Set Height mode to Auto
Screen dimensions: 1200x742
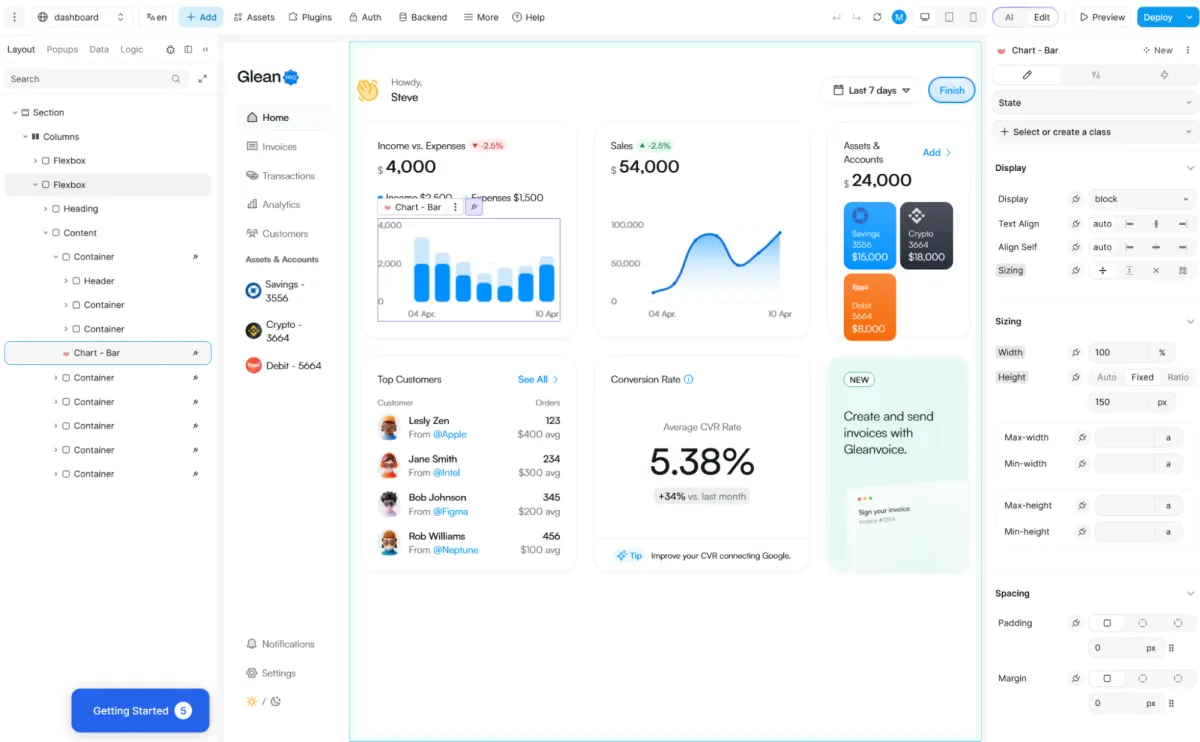pyautogui.click(x=1107, y=377)
